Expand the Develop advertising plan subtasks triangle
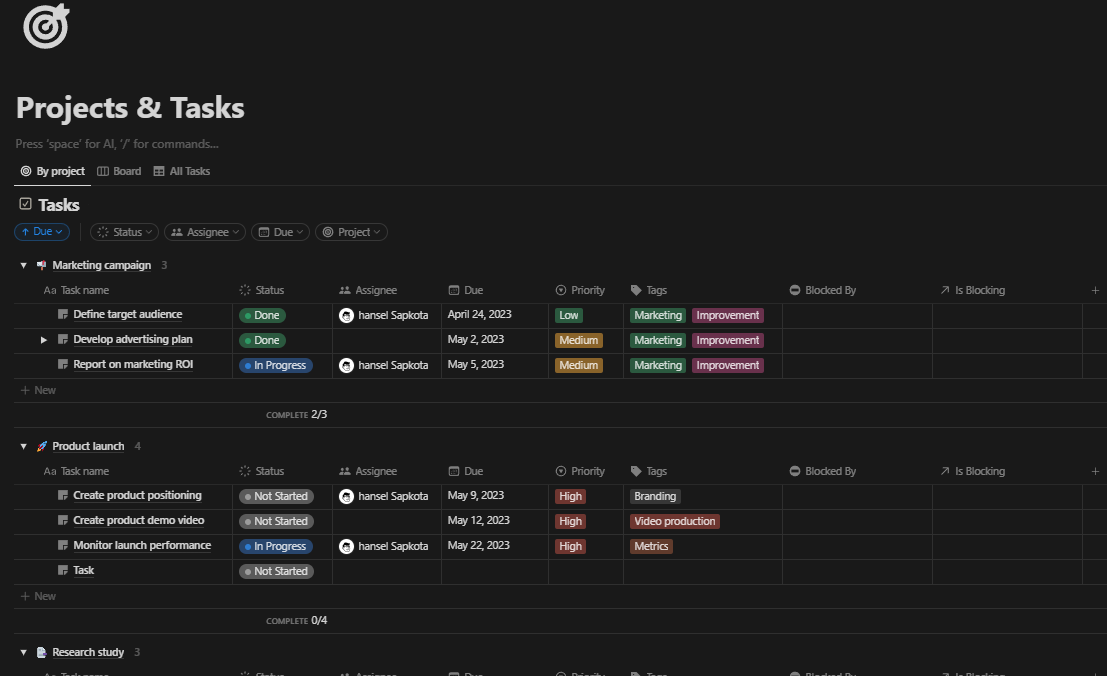1107x676 pixels. [43, 339]
